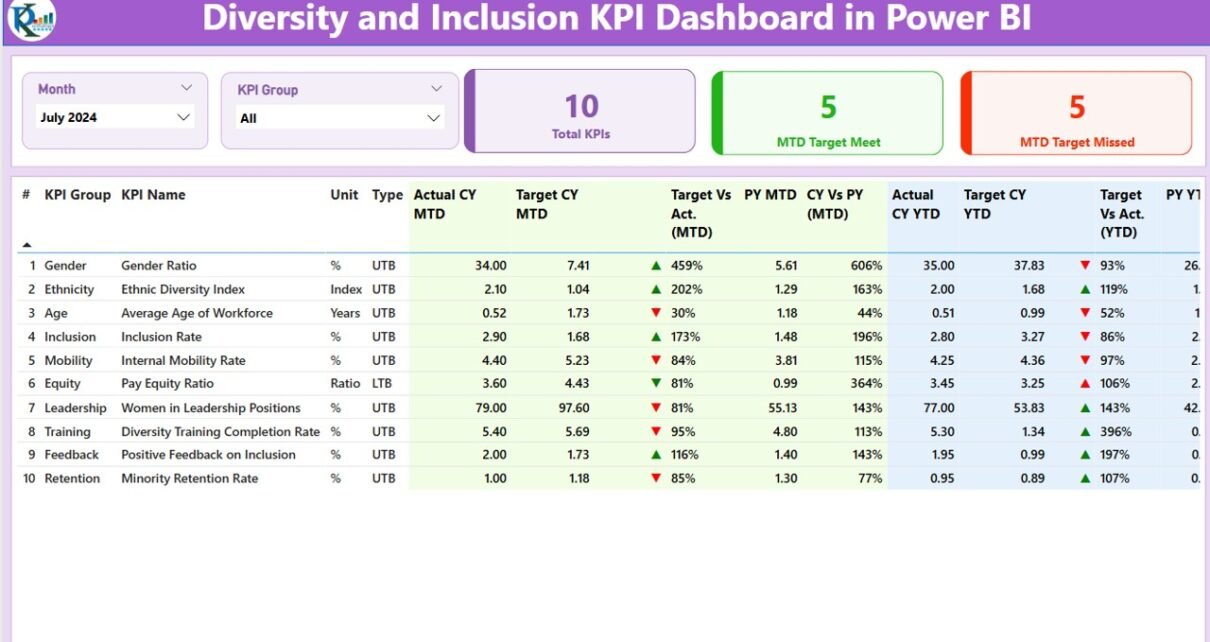Image resolution: width=1210 pixels, height=642 pixels.
Task: Click green up arrow in Inclusion Rate MTD
Action: [656, 337]
